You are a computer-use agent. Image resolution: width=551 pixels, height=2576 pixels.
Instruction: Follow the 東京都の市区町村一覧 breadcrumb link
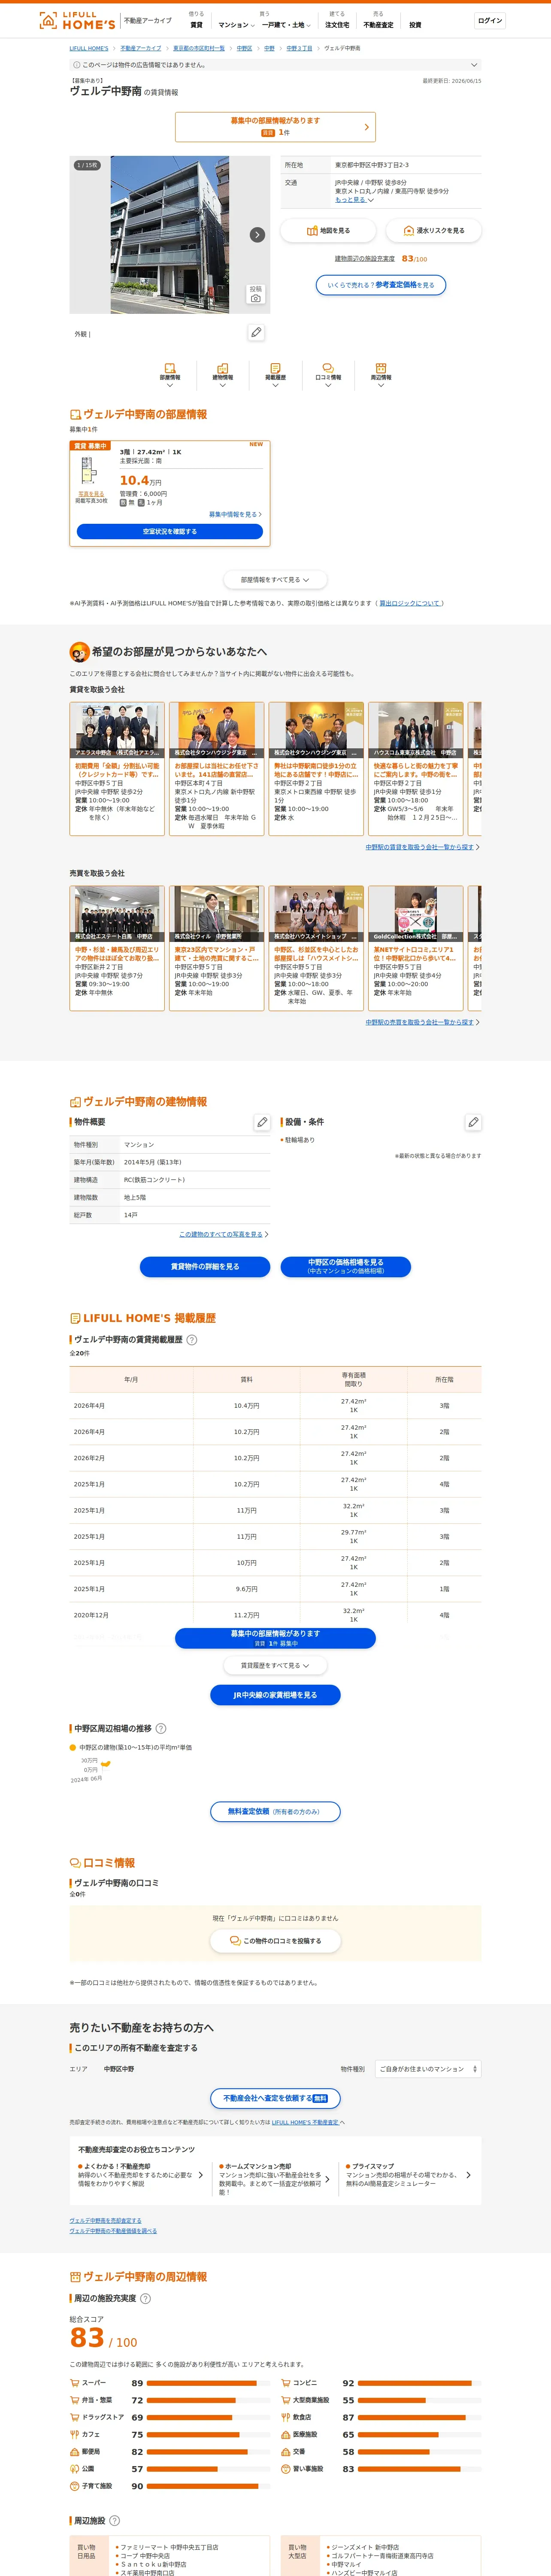[x=199, y=48]
